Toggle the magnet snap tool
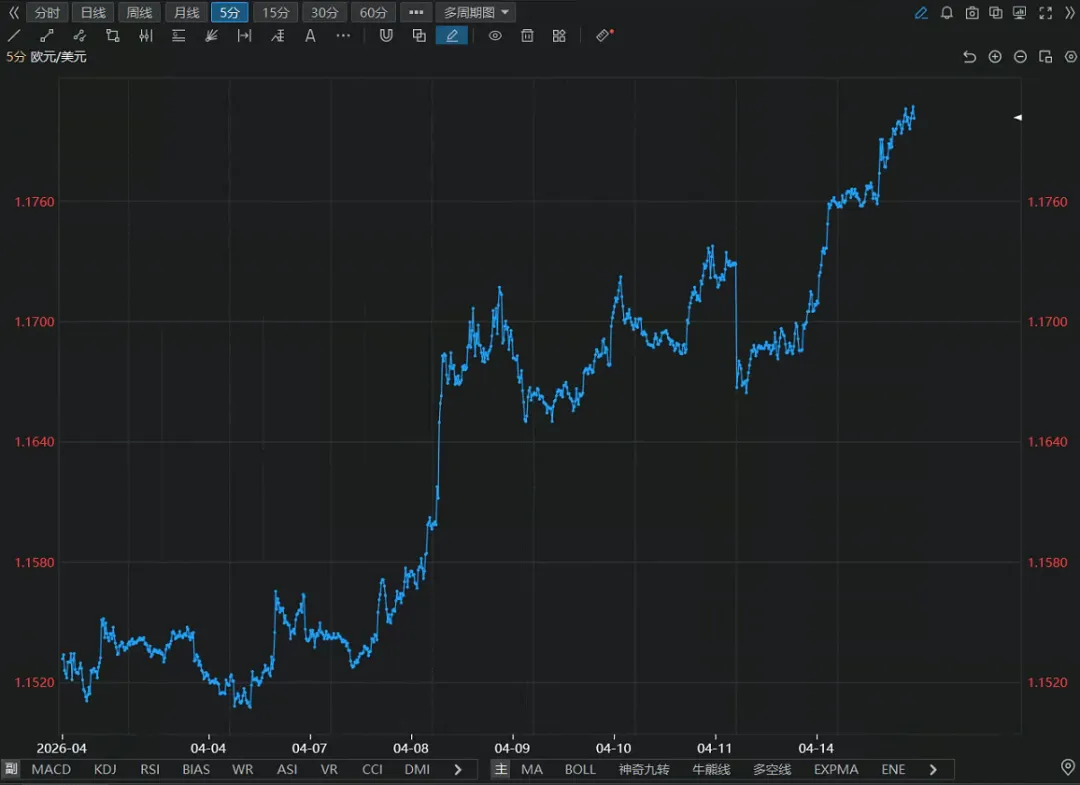 386,36
